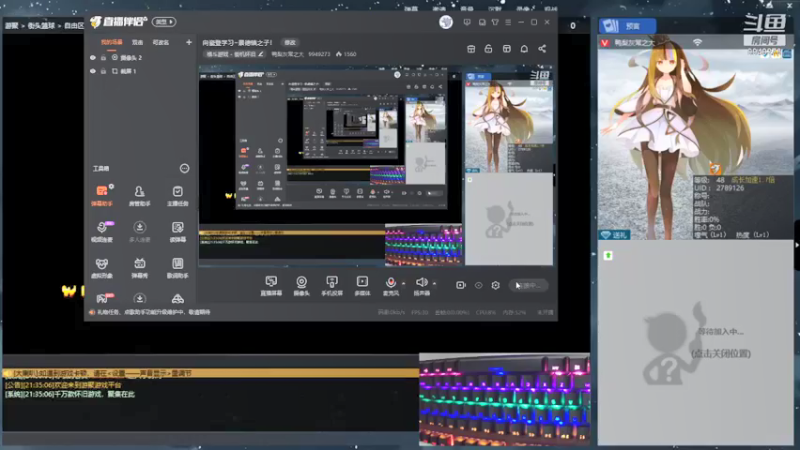Open the 主播任务 tool
The height and width of the screenshot is (450, 800).
178,195
